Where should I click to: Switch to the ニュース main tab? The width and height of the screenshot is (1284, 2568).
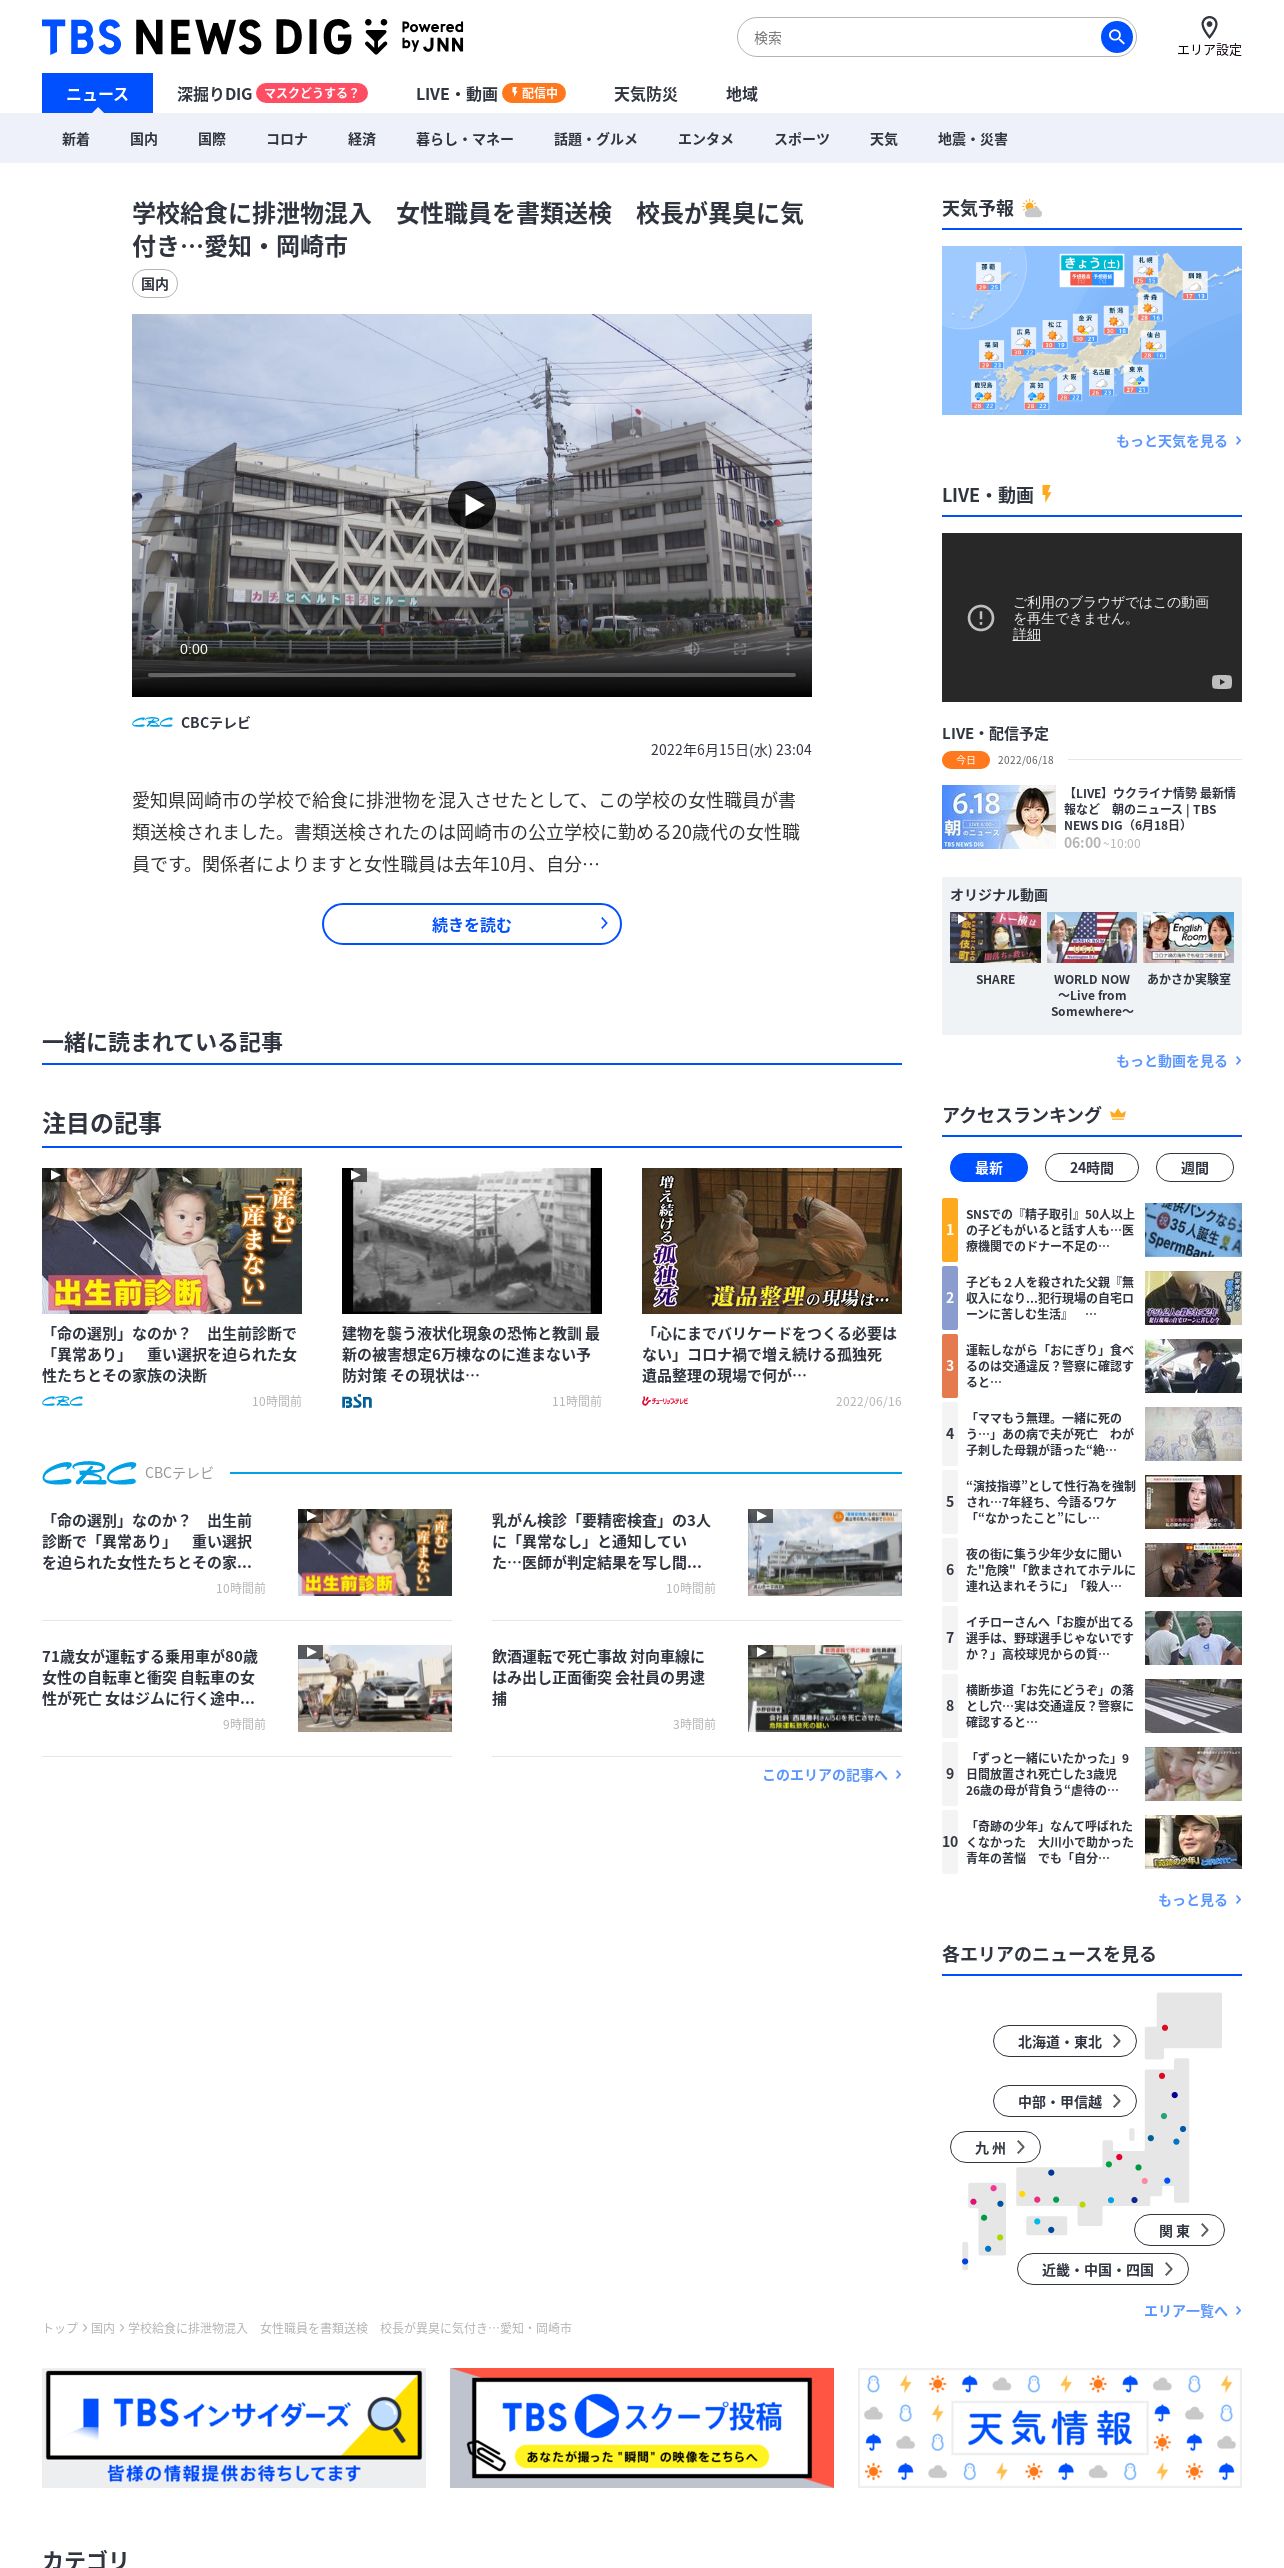(97, 93)
